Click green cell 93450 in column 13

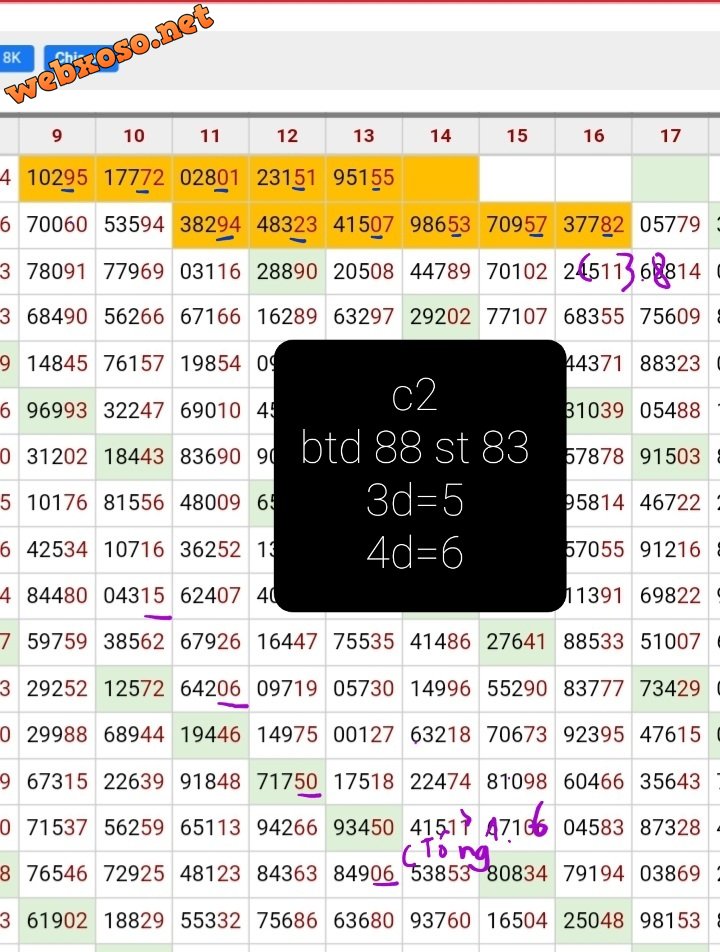(364, 827)
